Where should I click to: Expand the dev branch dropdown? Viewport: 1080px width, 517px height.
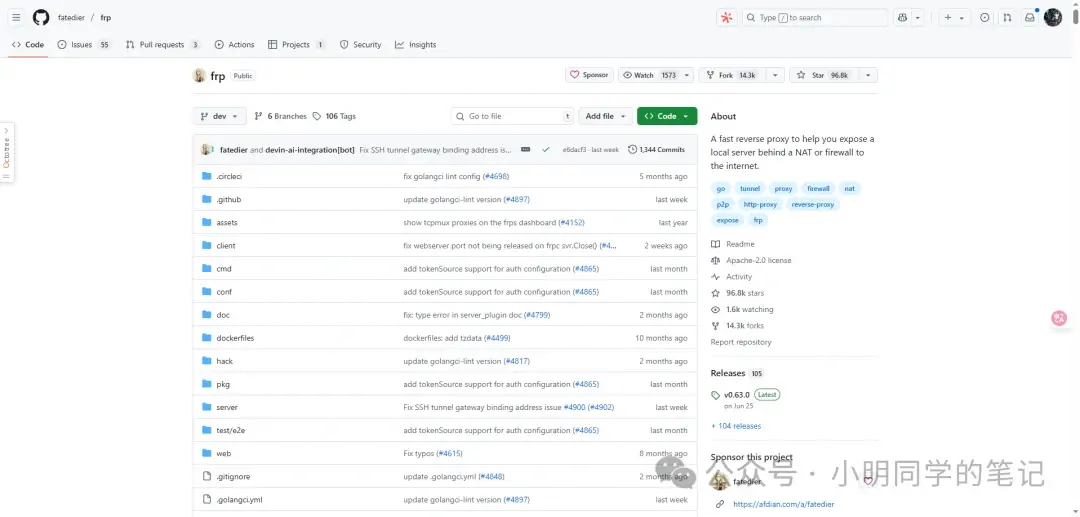[x=220, y=116]
